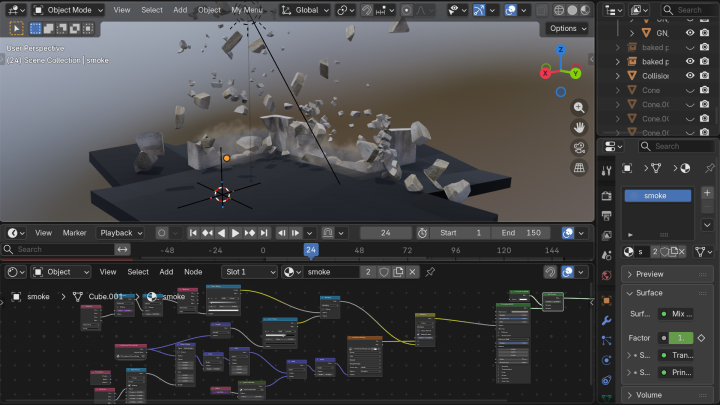Open the Tool properties tab icon
This screenshot has width=720, height=405.
click(606, 171)
